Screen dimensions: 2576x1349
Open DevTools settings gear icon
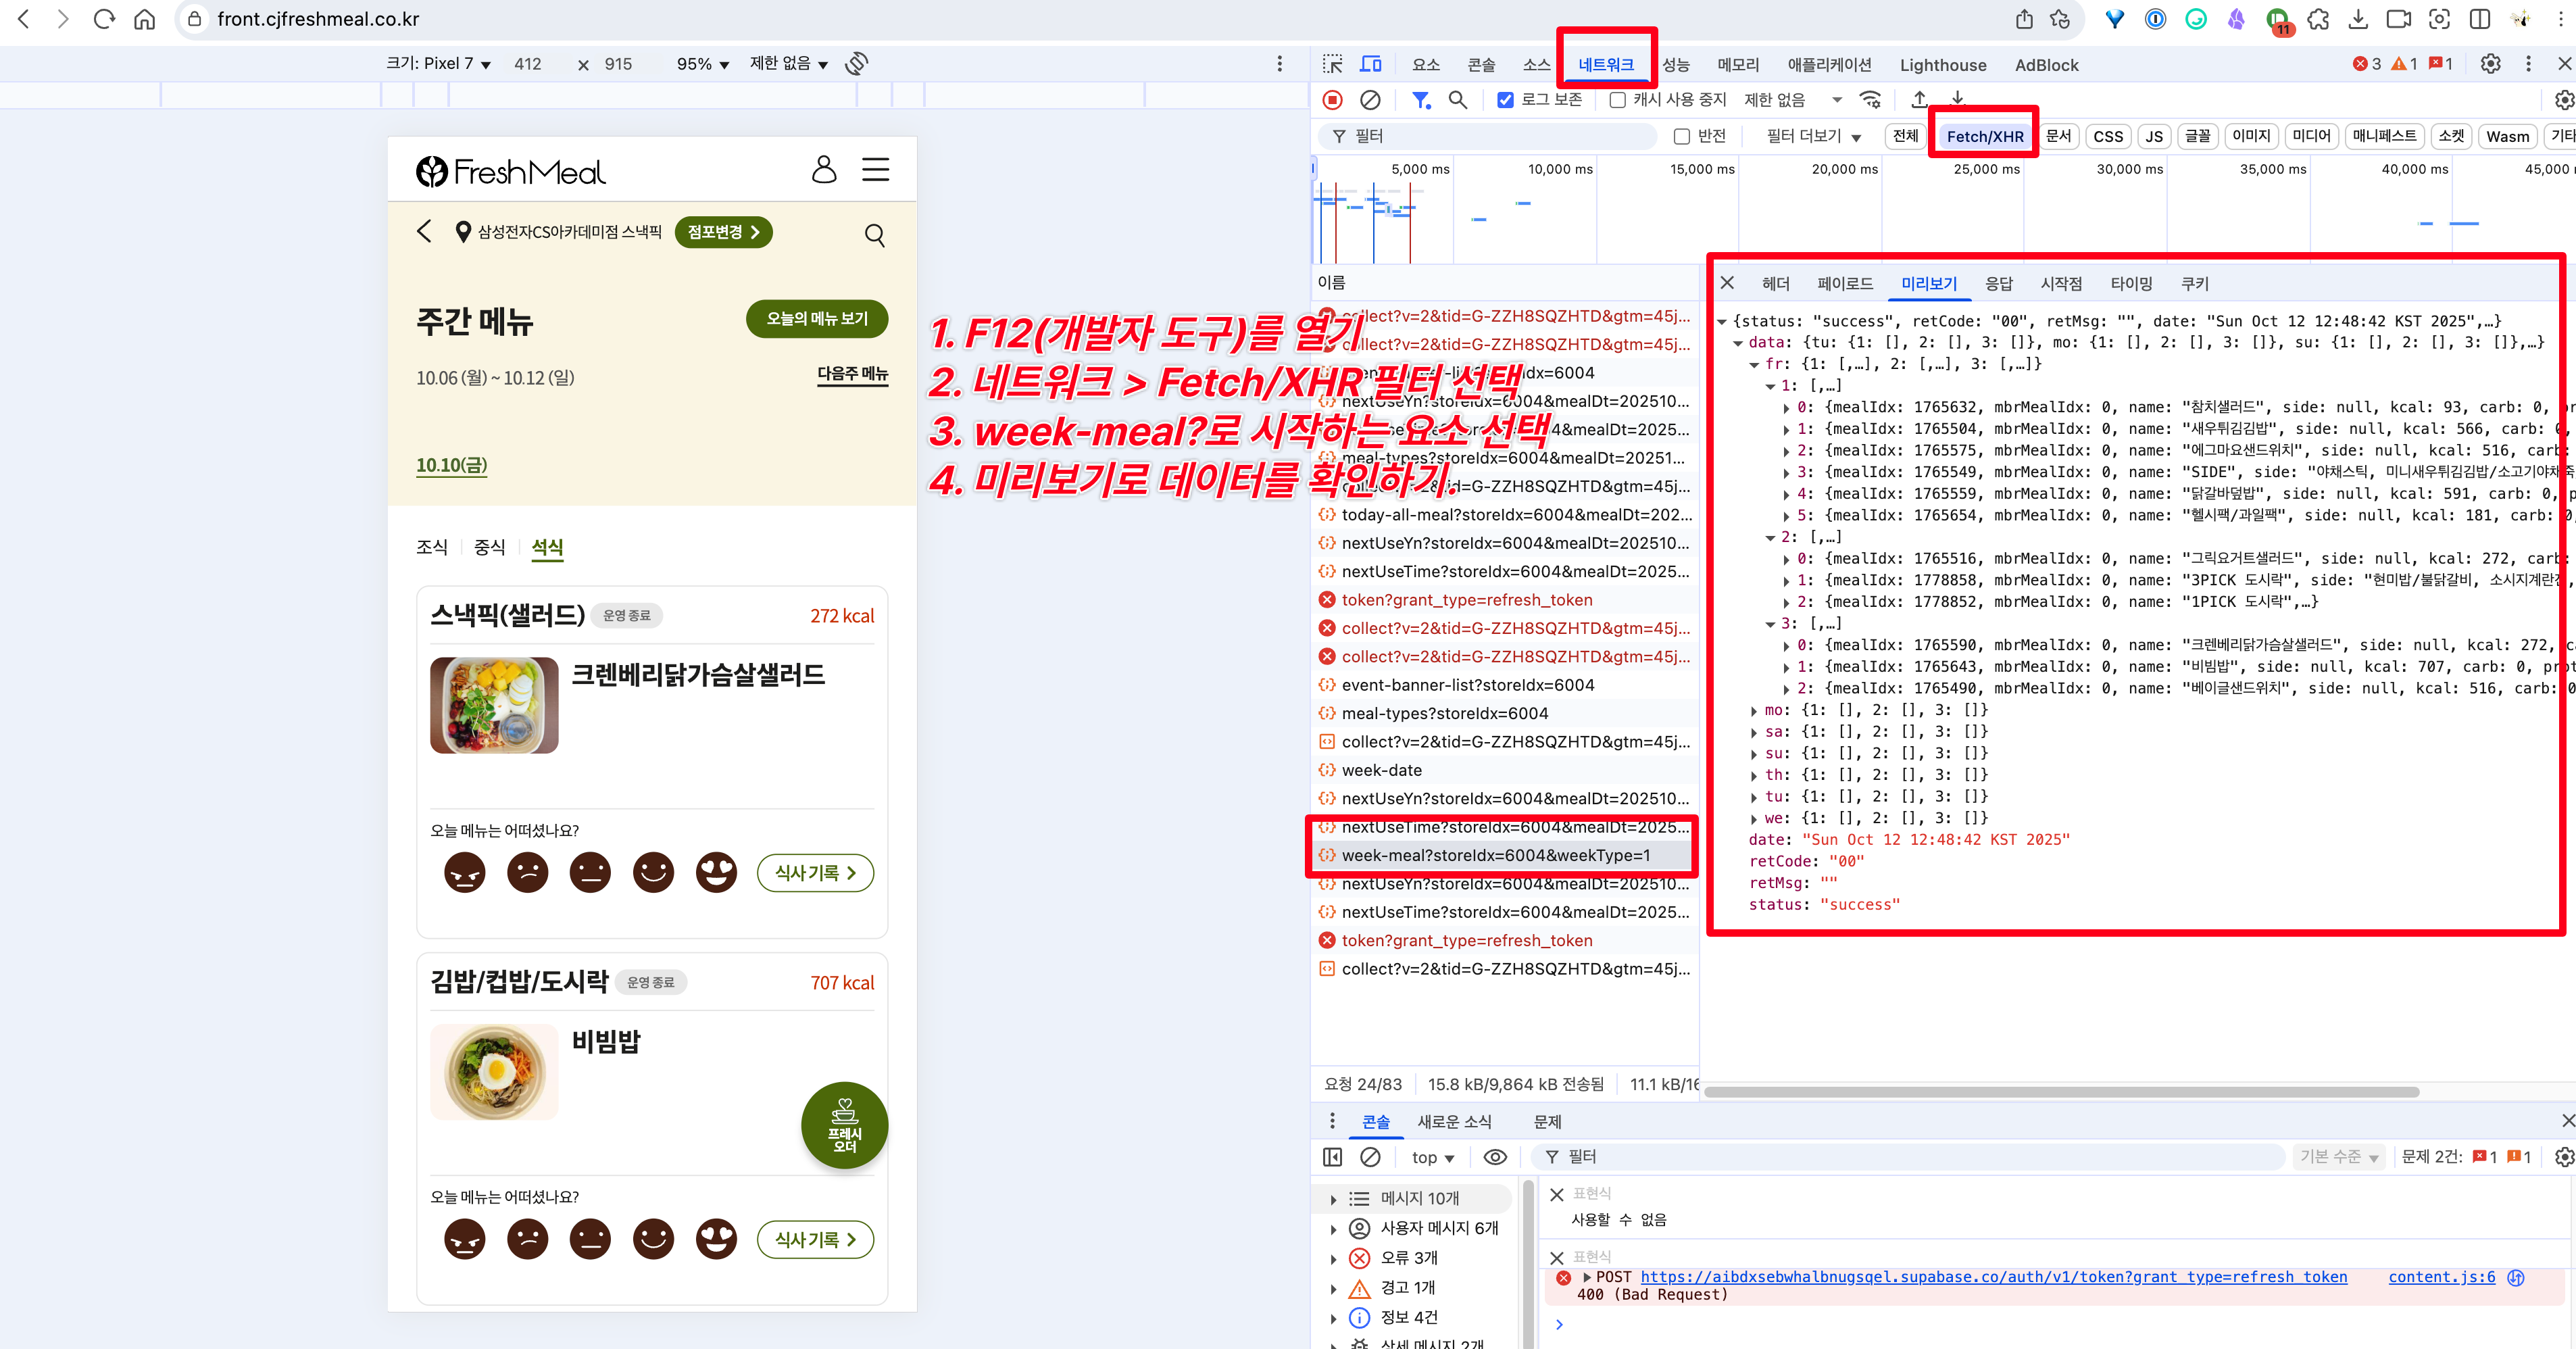2490,65
